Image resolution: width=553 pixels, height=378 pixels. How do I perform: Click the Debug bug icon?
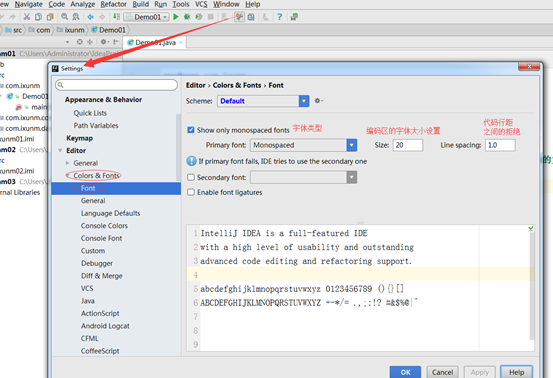187,17
